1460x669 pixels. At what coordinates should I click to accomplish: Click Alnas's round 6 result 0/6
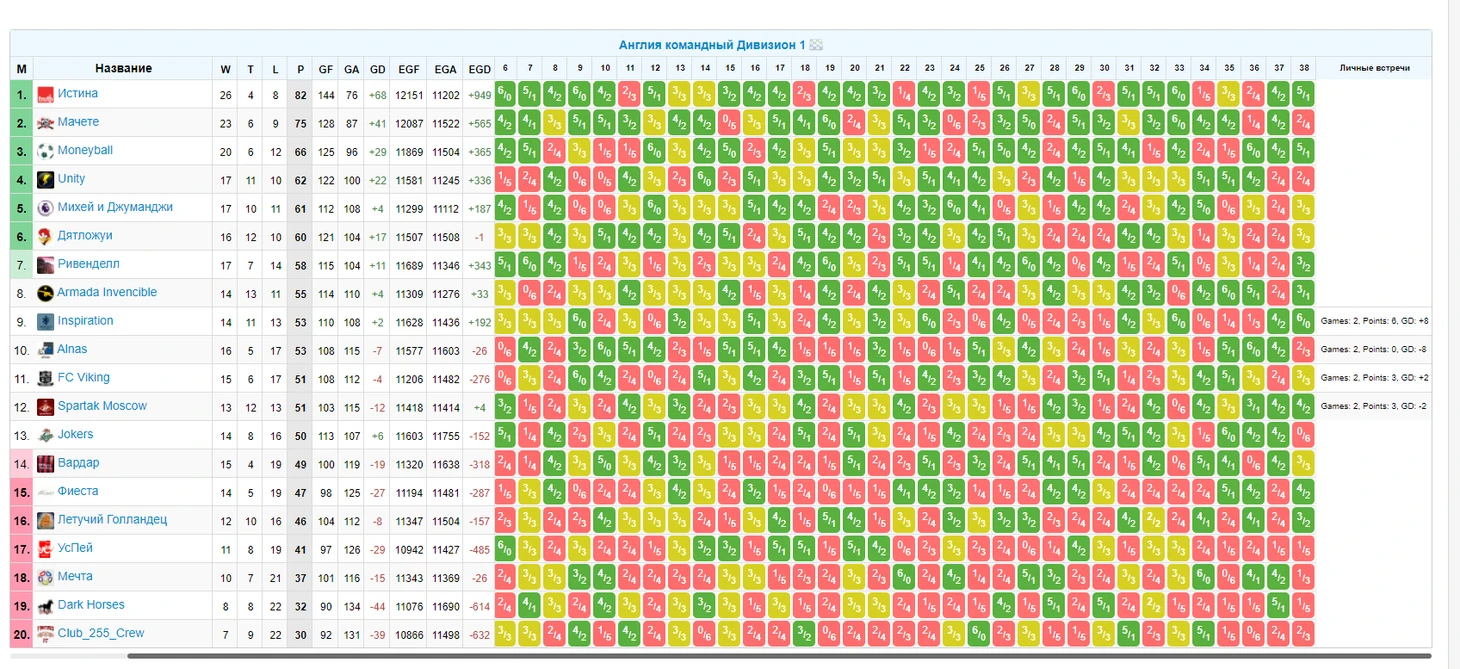pyautogui.click(x=505, y=350)
